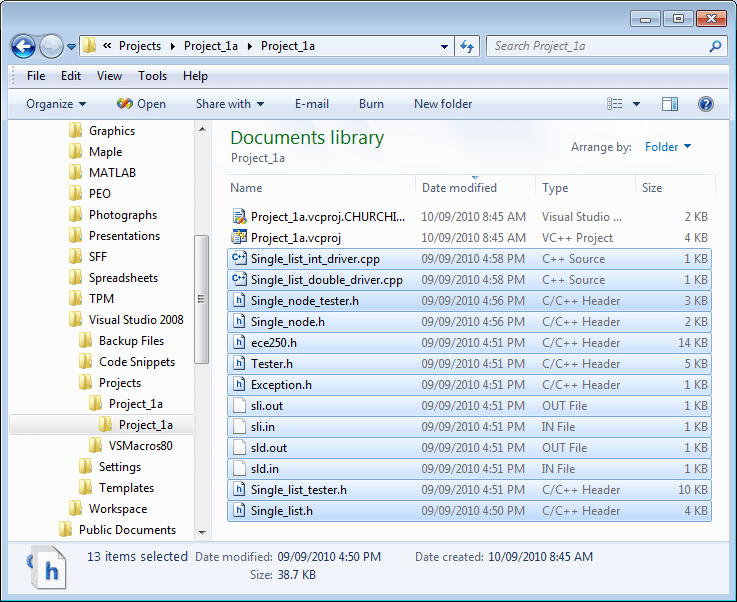Click the Size 38.7 KB status value

[296, 575]
